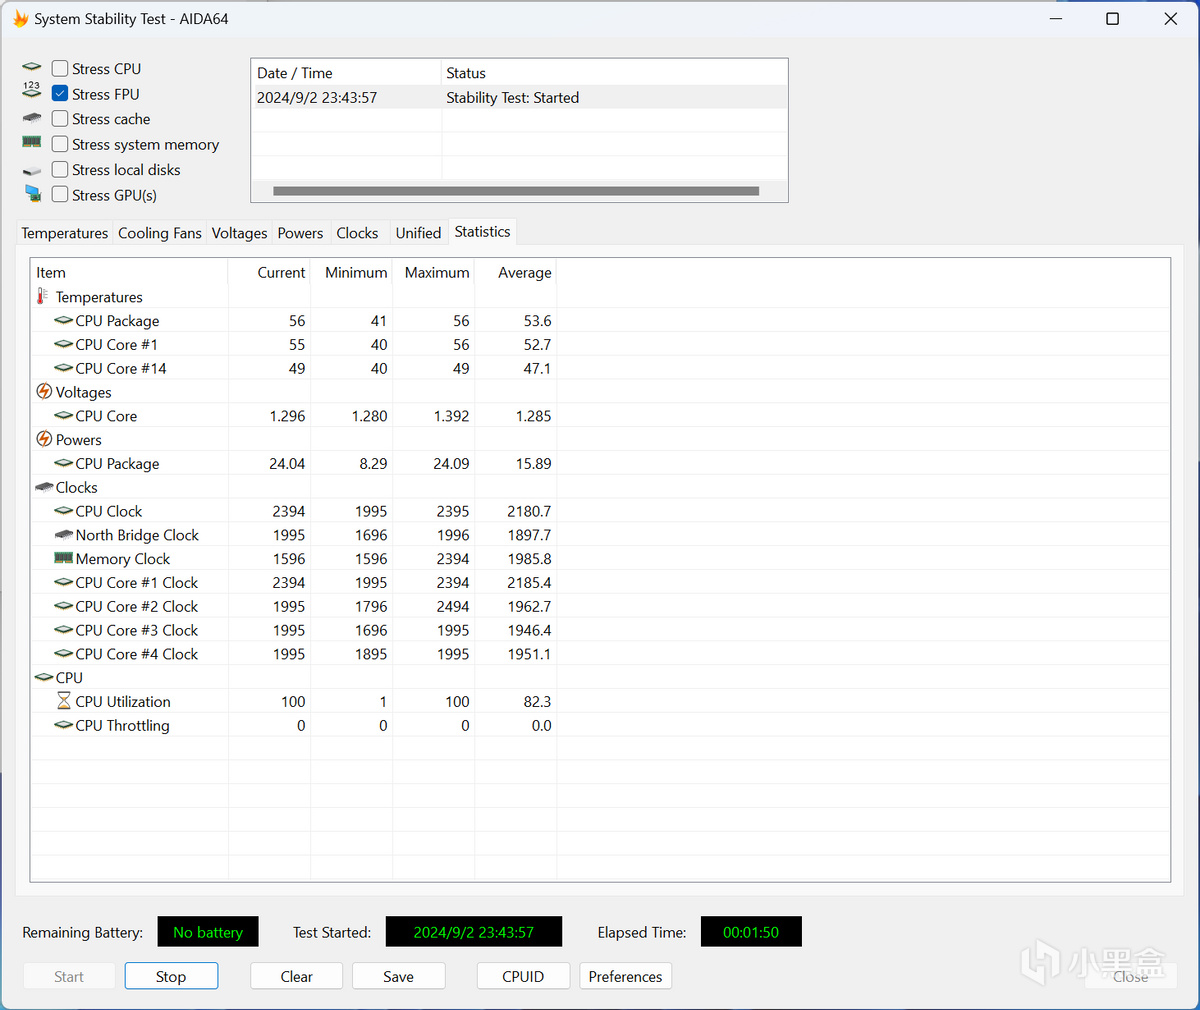Select the 'Stability Test: Started' log entry

pyautogui.click(x=519, y=97)
